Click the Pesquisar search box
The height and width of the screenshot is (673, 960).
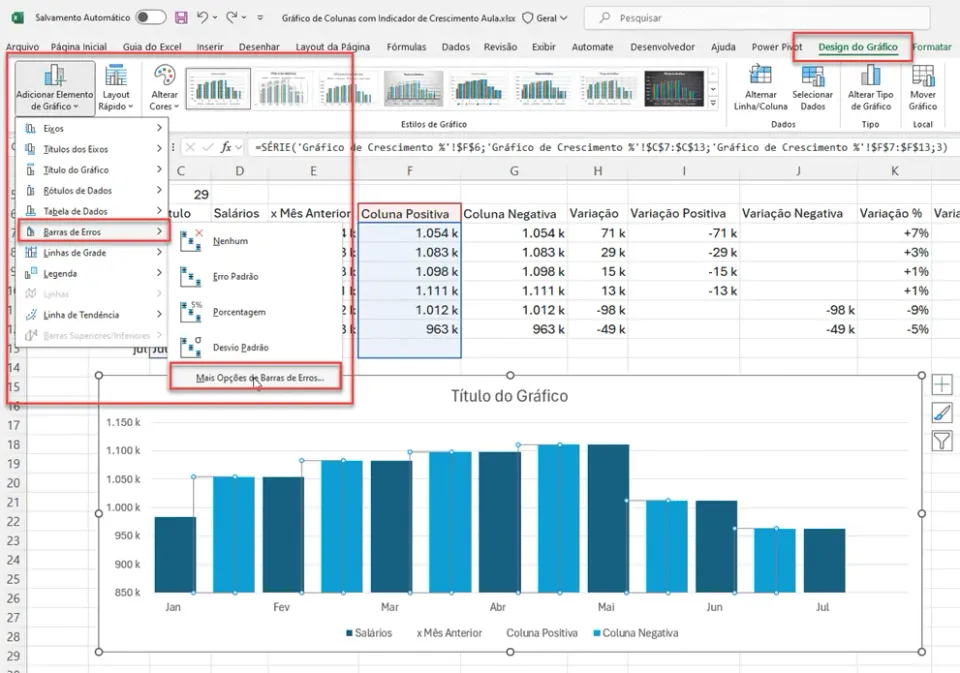coord(757,18)
